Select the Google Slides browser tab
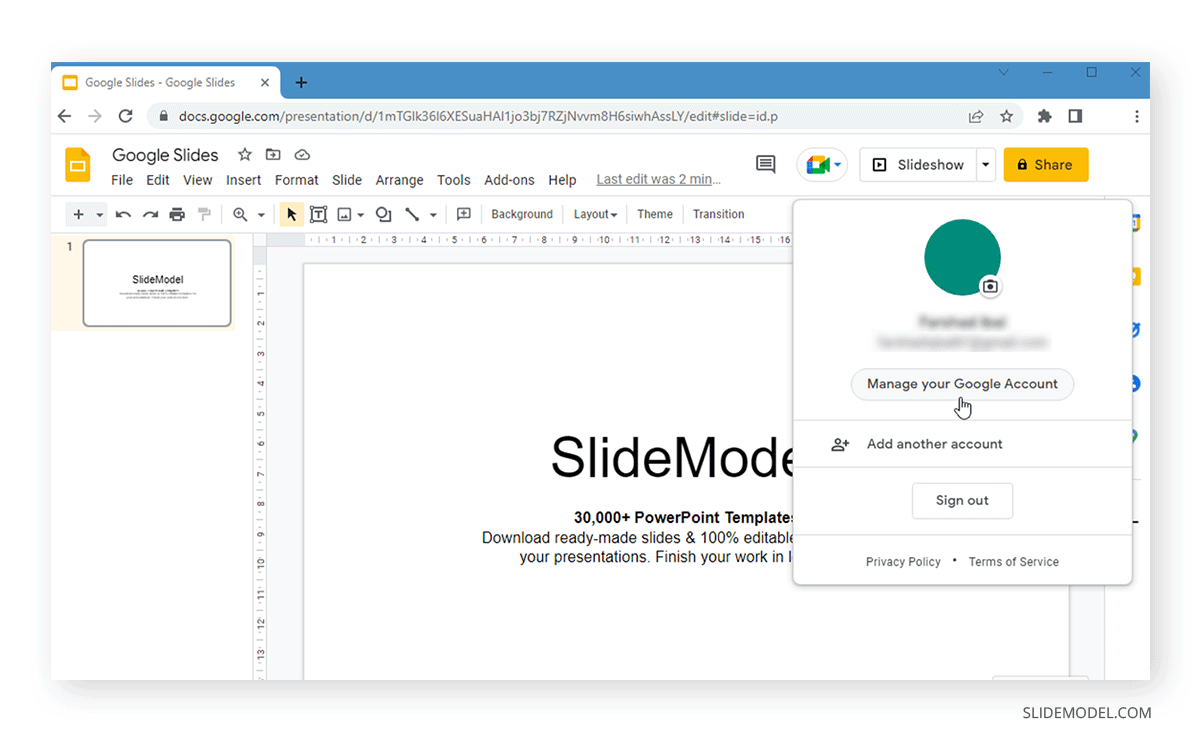Viewport: 1200px width, 743px height. (165, 83)
